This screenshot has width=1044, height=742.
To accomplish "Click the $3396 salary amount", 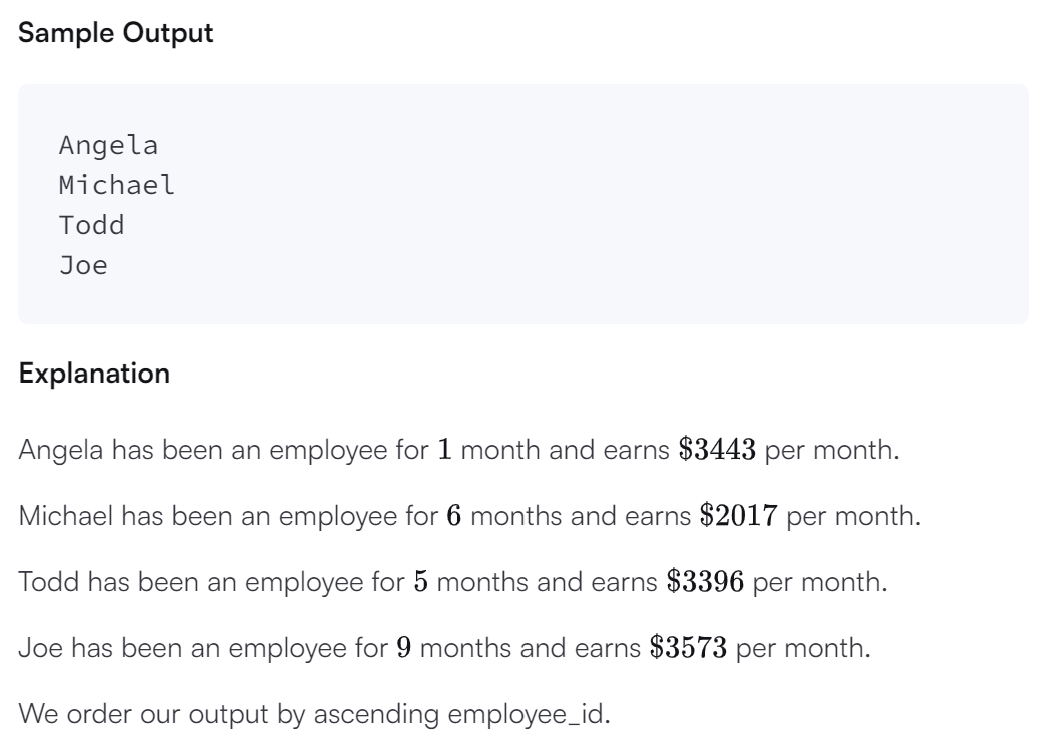I will pyautogui.click(x=705, y=581).
